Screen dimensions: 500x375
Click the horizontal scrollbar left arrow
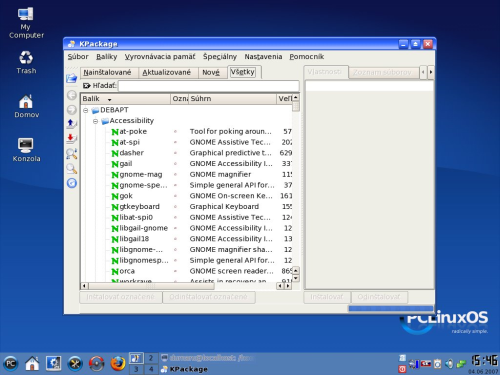pyautogui.click(x=84, y=286)
